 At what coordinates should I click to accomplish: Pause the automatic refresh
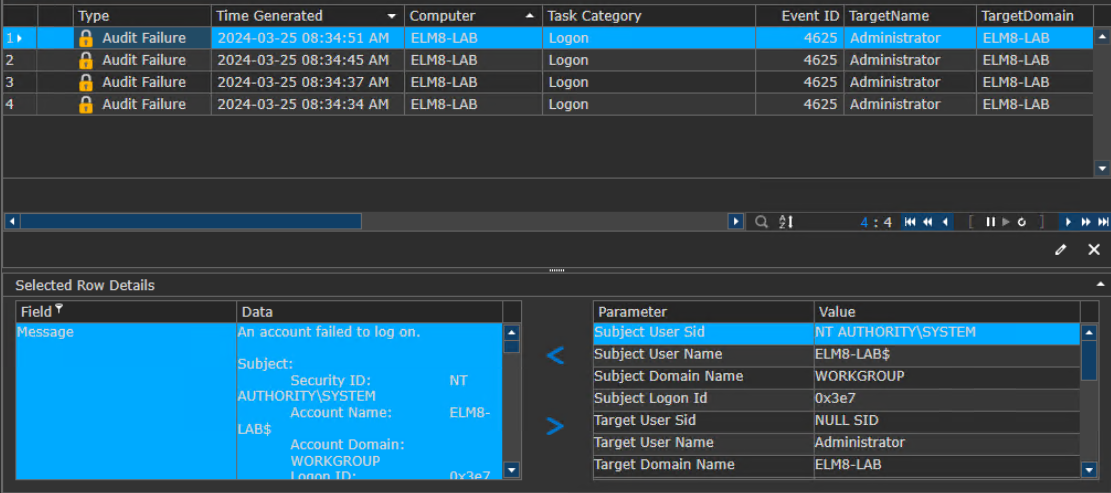click(991, 222)
